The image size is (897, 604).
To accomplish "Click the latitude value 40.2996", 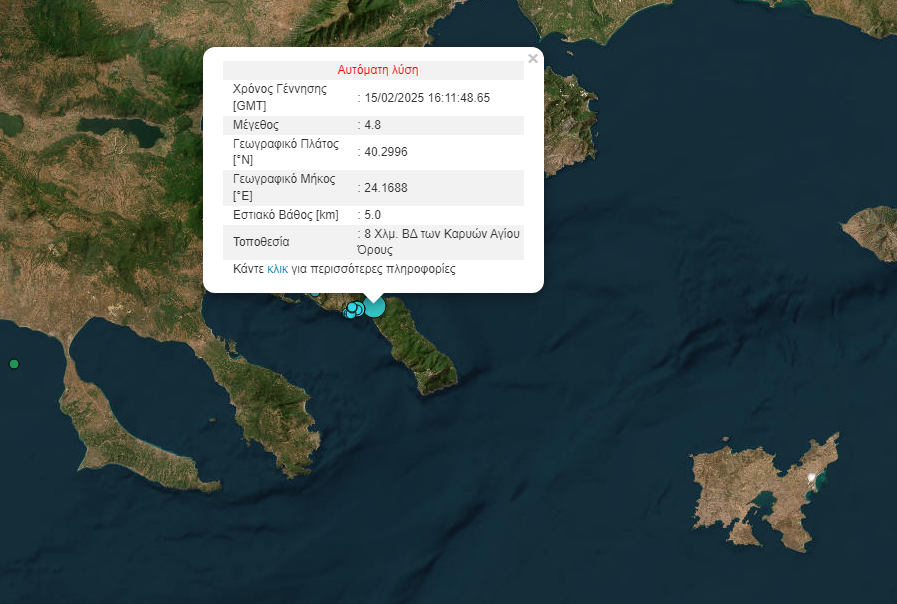I will [x=386, y=152].
